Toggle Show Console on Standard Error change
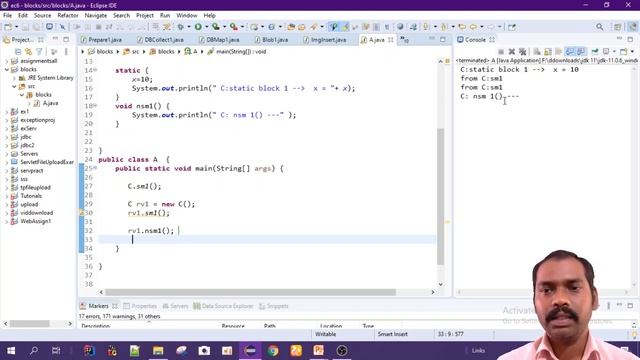The height and width of the screenshot is (360, 640). point(580,51)
